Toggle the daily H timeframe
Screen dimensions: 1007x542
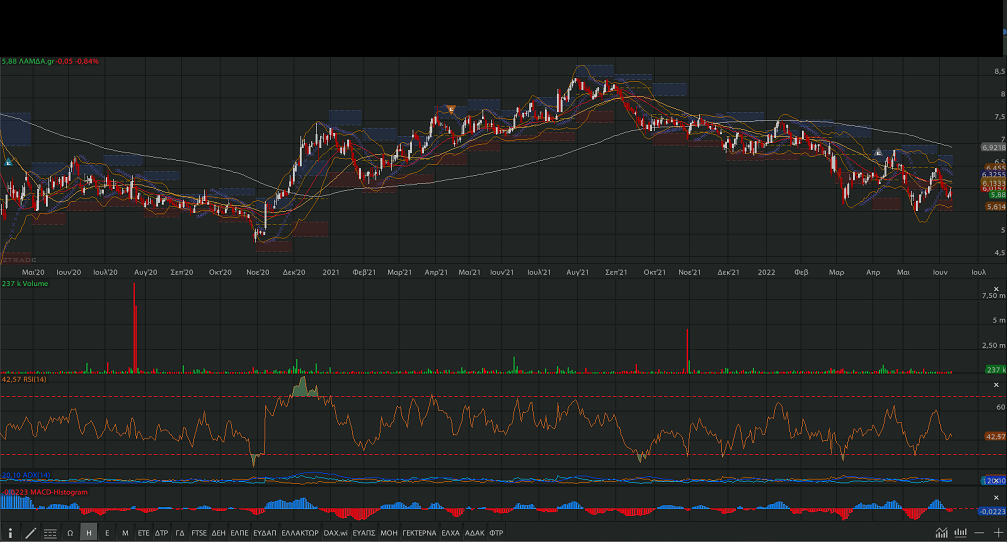click(x=89, y=533)
